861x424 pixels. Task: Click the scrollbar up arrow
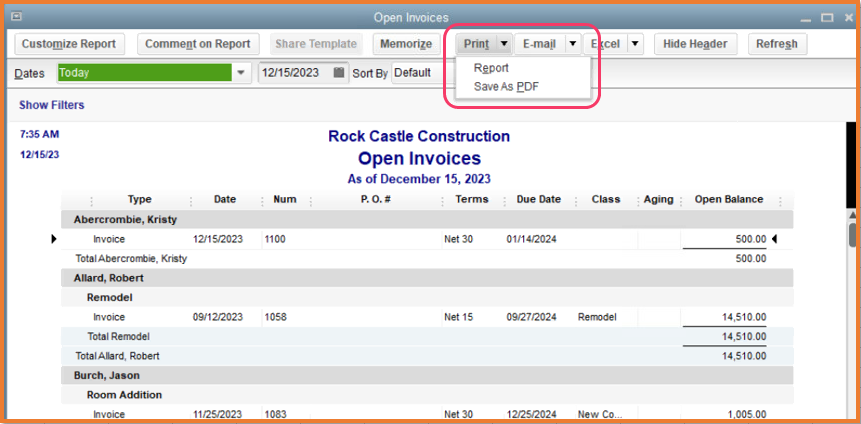pos(853,214)
